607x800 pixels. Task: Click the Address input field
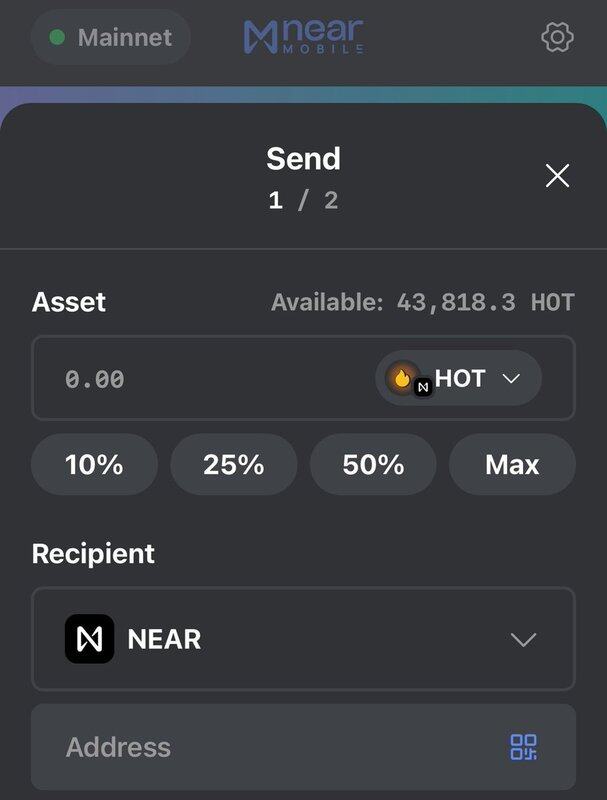tap(270, 747)
